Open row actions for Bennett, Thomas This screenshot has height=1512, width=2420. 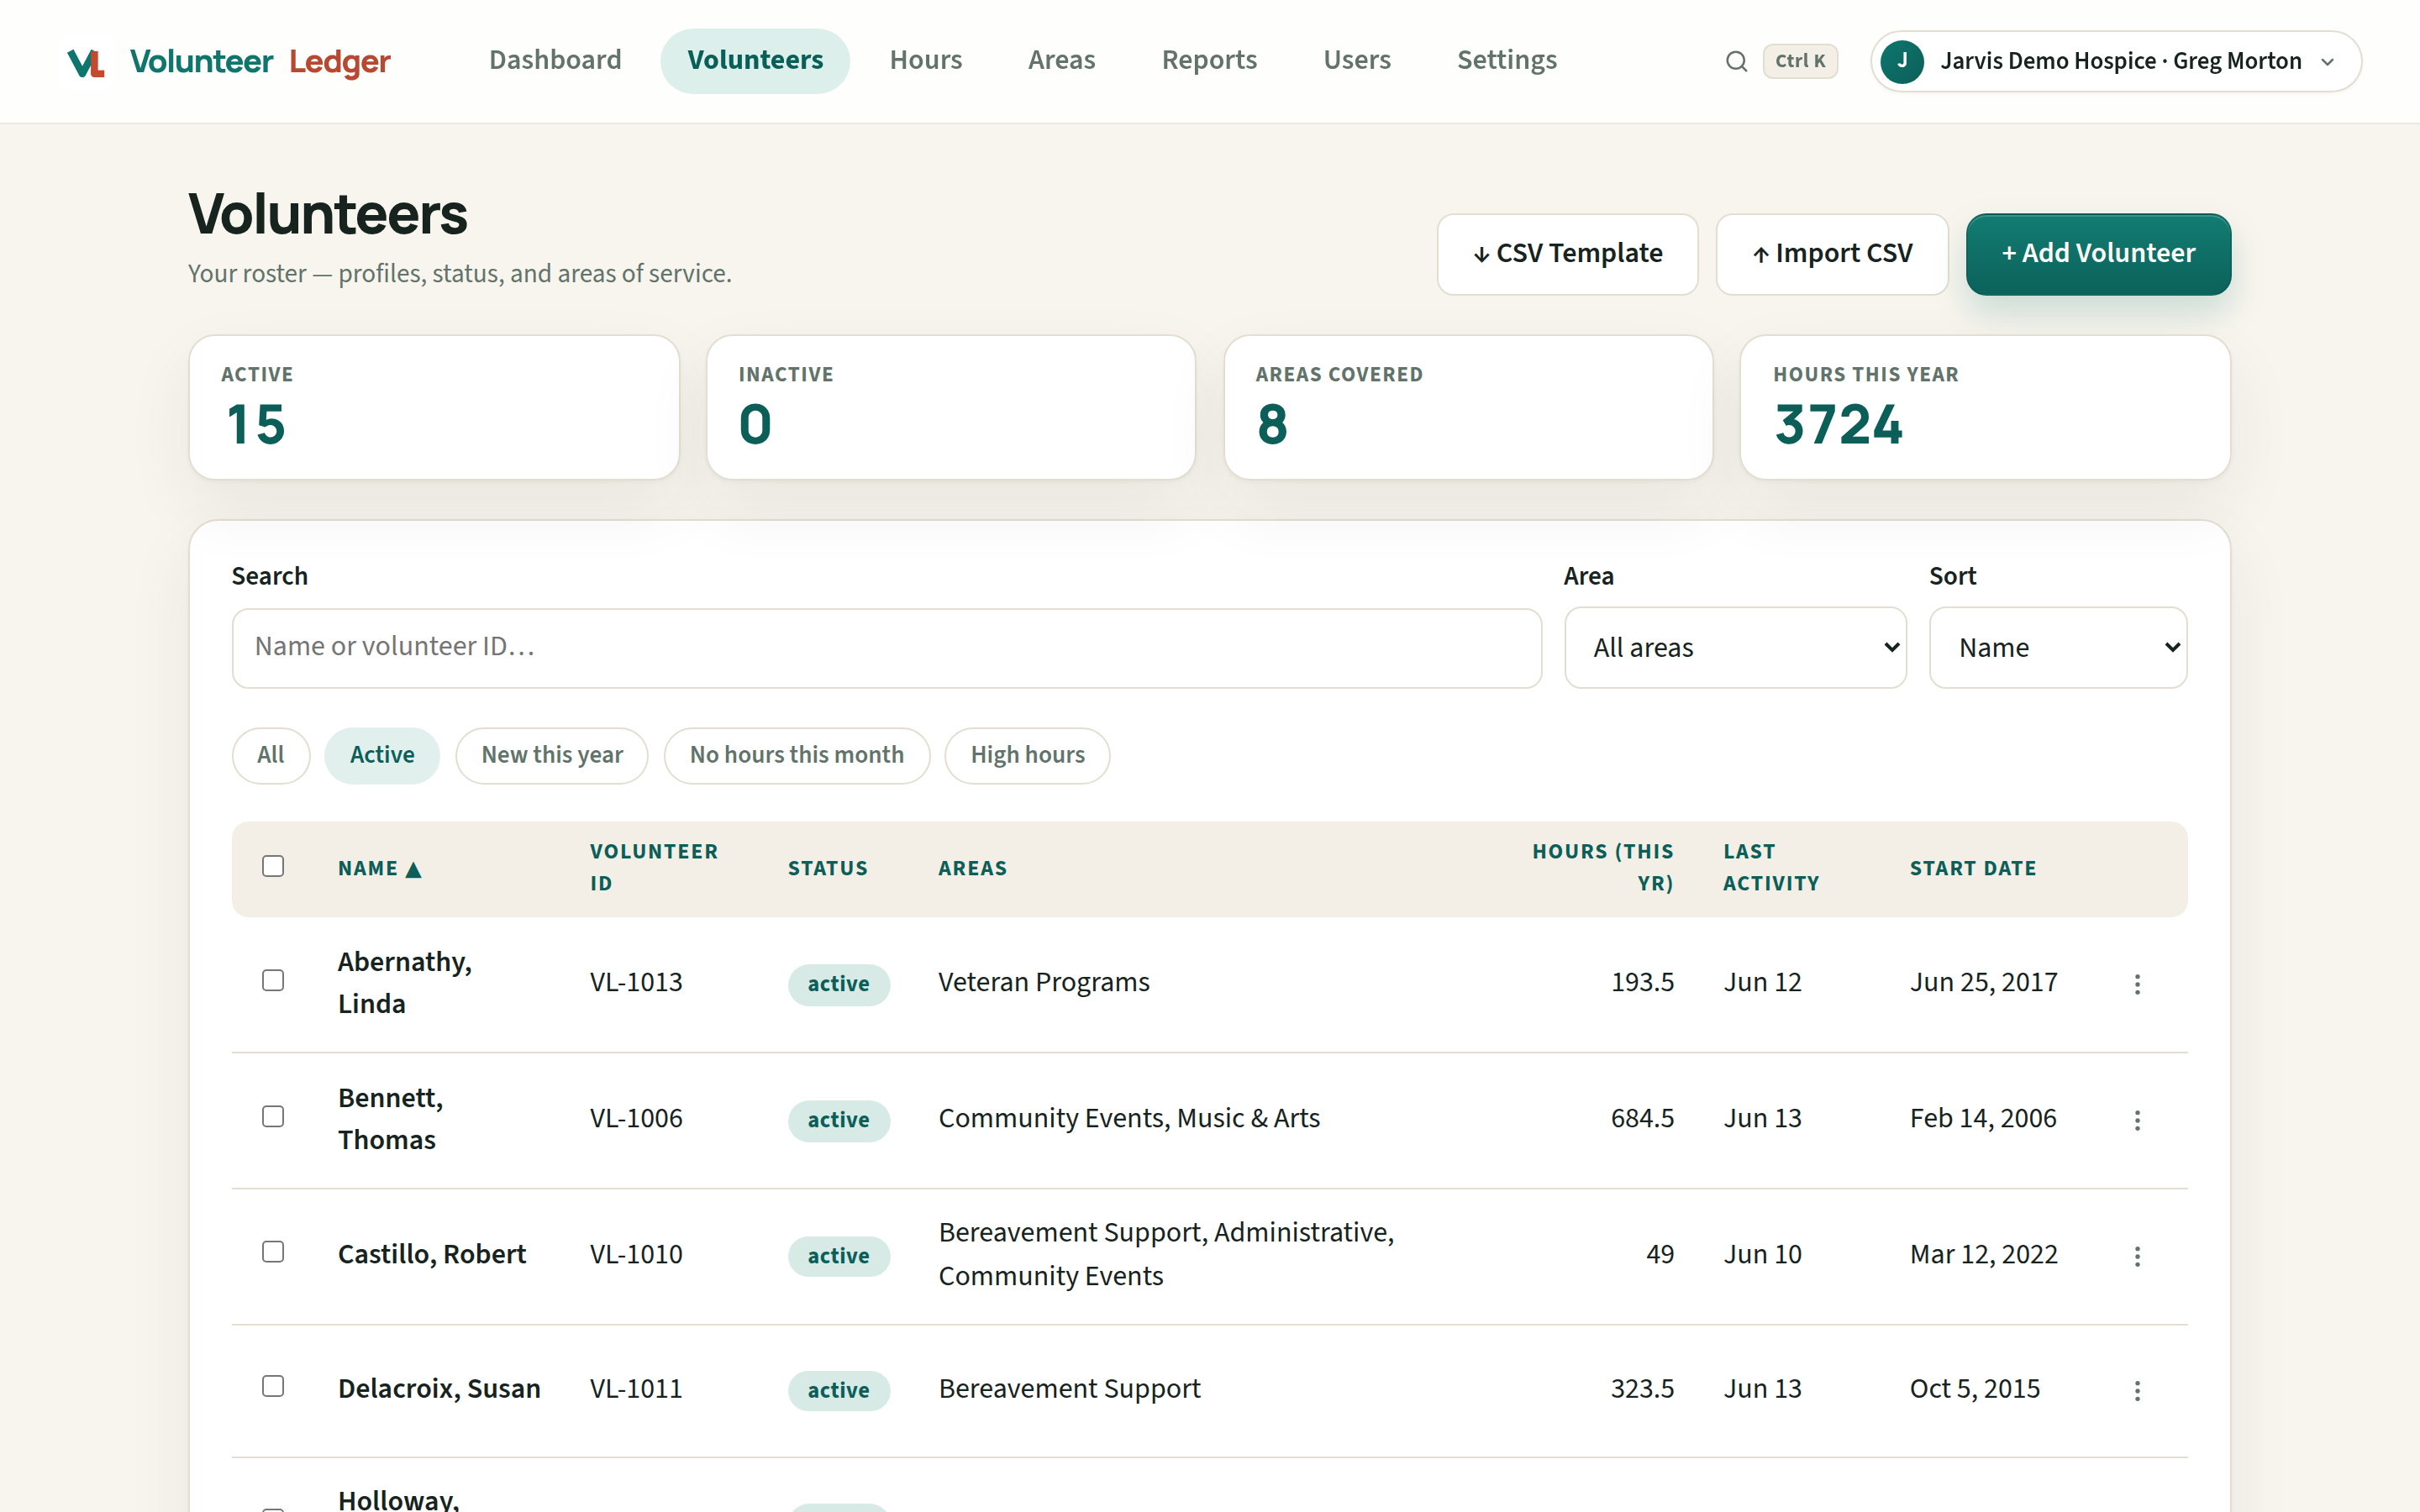[x=2137, y=1120]
